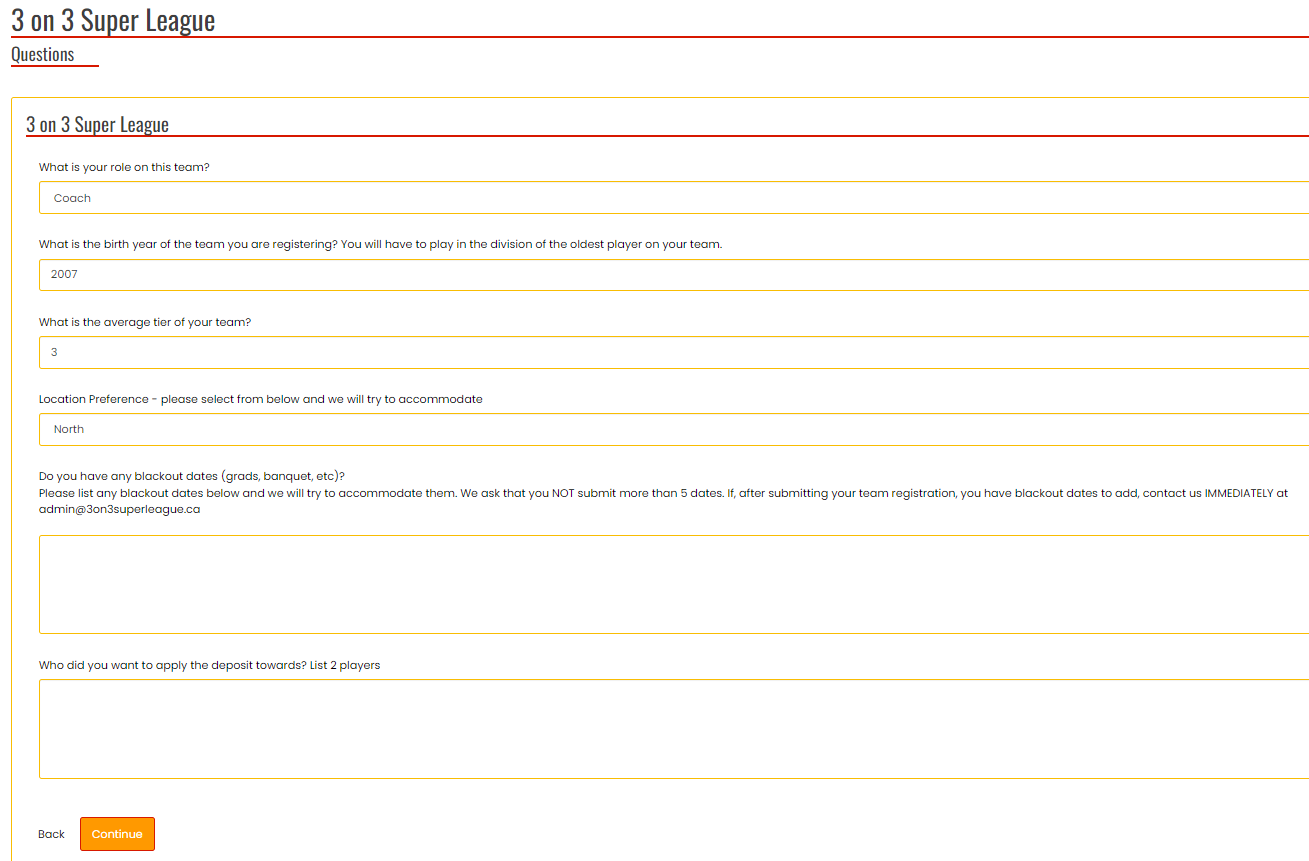The width and height of the screenshot is (1309, 861).
Task: Open the team role dropdown showing Coach
Action: tap(672, 198)
